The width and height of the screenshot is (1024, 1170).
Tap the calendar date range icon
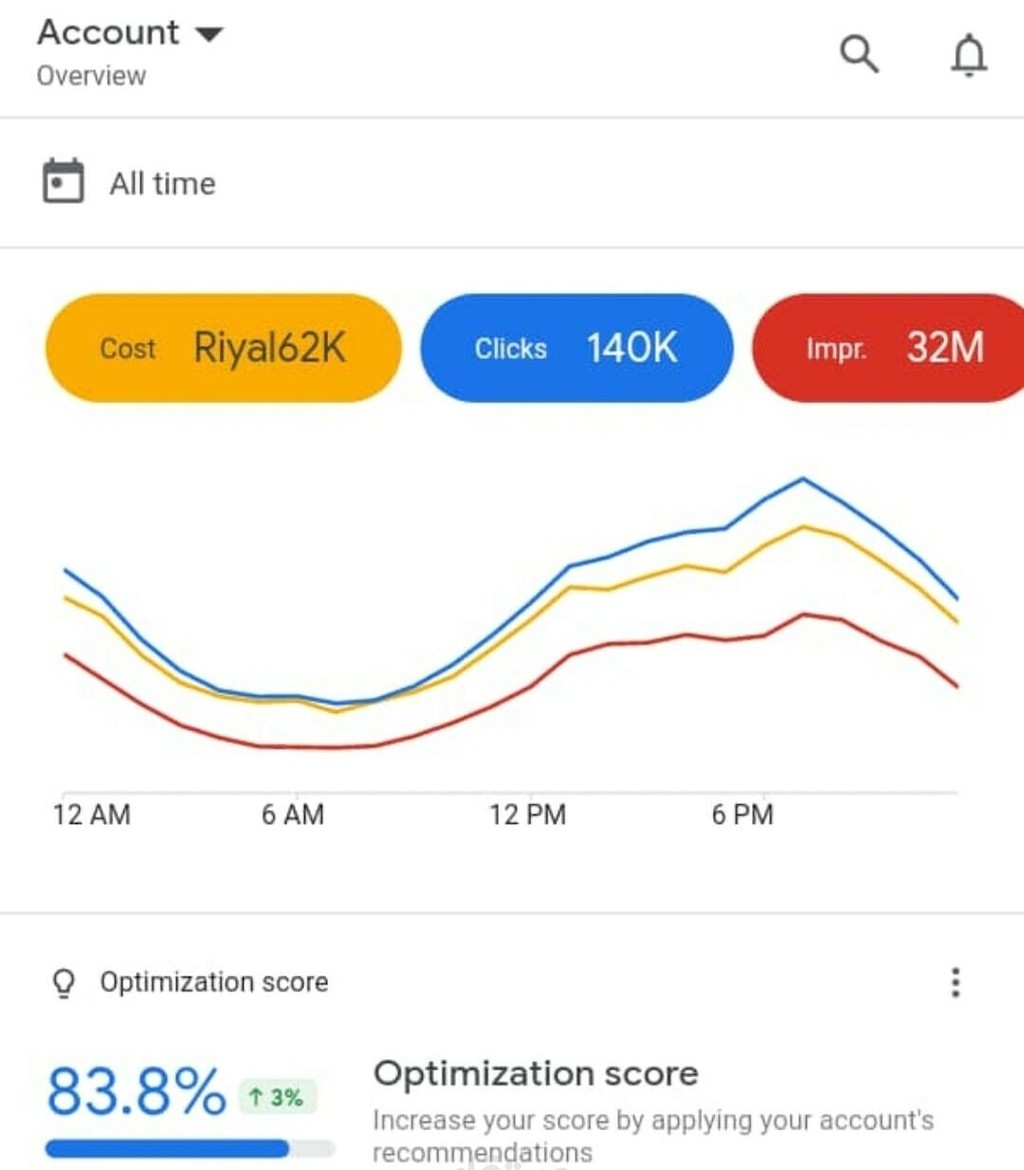tap(63, 182)
